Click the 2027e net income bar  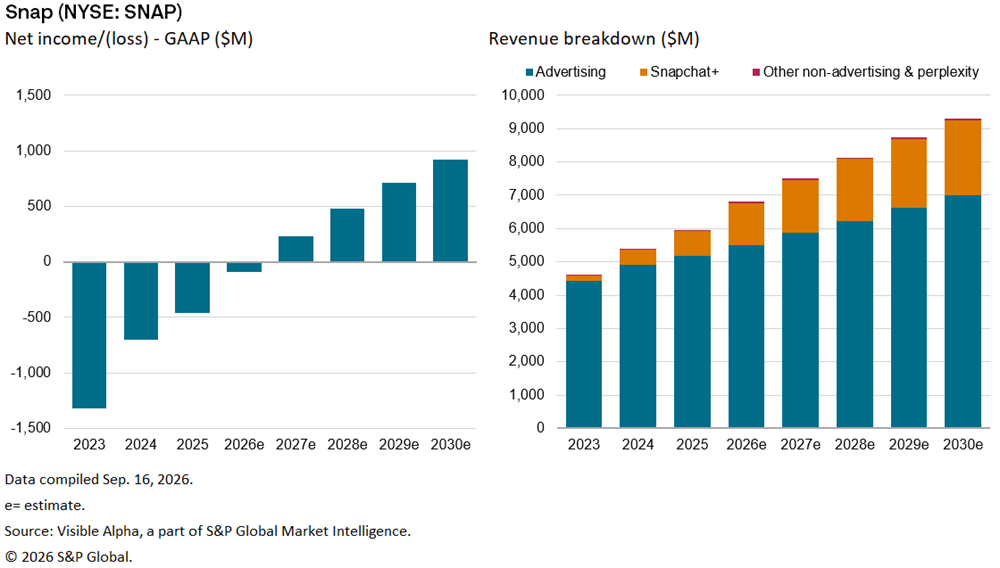tap(296, 249)
